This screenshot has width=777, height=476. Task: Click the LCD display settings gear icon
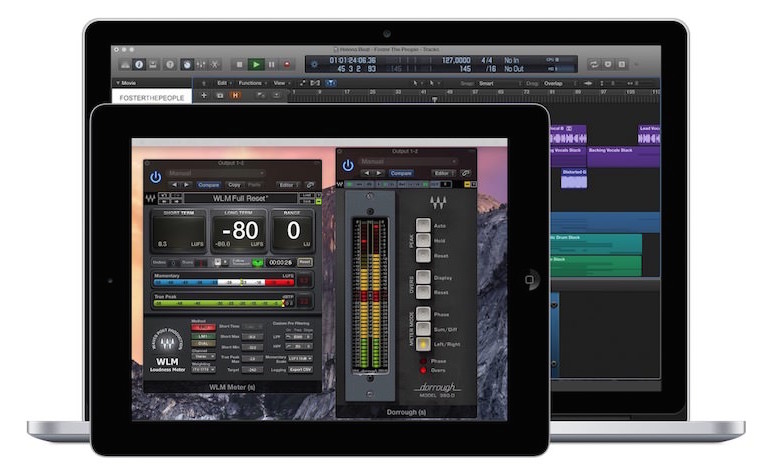pyautogui.click(x=314, y=64)
